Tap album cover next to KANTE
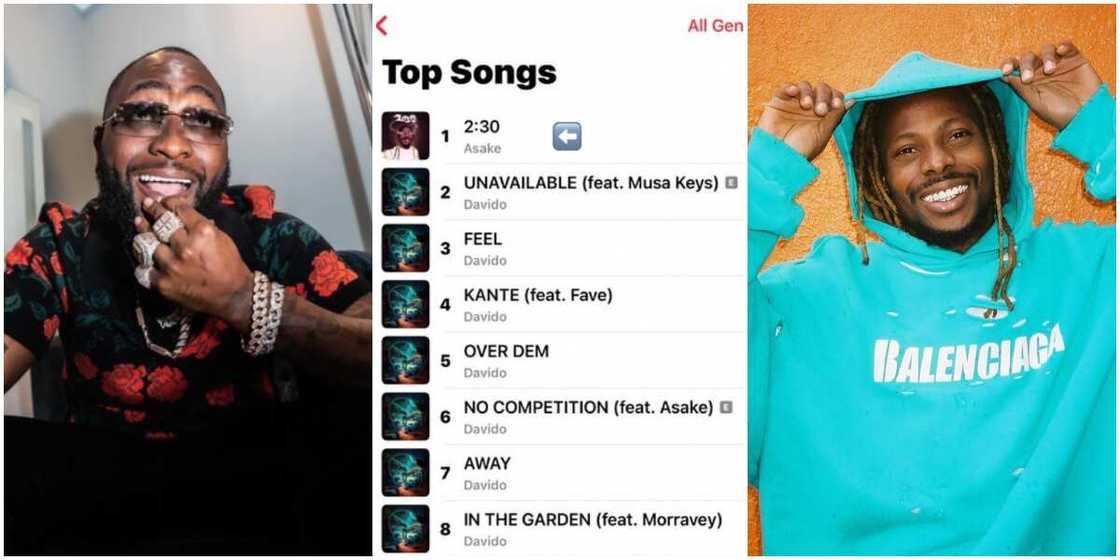This screenshot has width=1120, height=560. click(x=405, y=304)
